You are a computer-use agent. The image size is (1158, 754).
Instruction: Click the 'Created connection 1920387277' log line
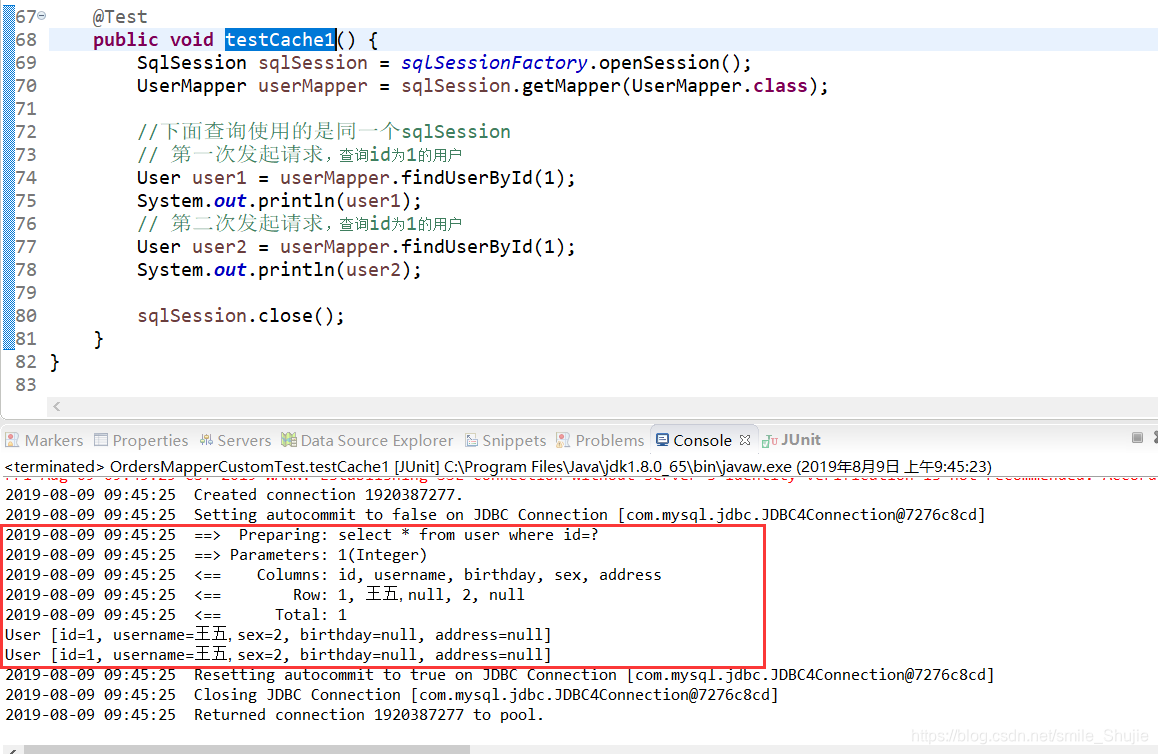pos(234,495)
